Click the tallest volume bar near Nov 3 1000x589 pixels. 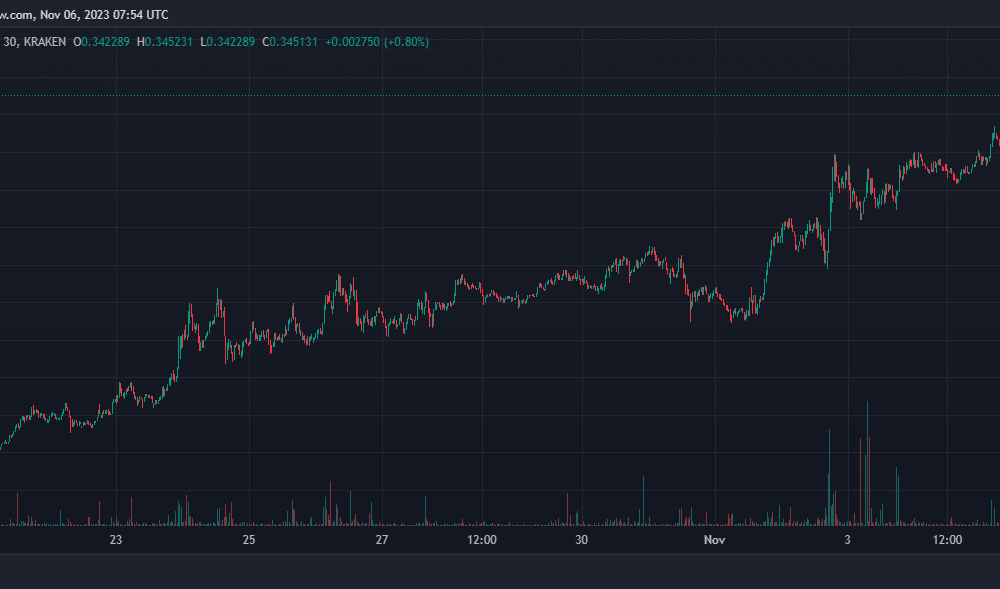pyautogui.click(x=867, y=463)
